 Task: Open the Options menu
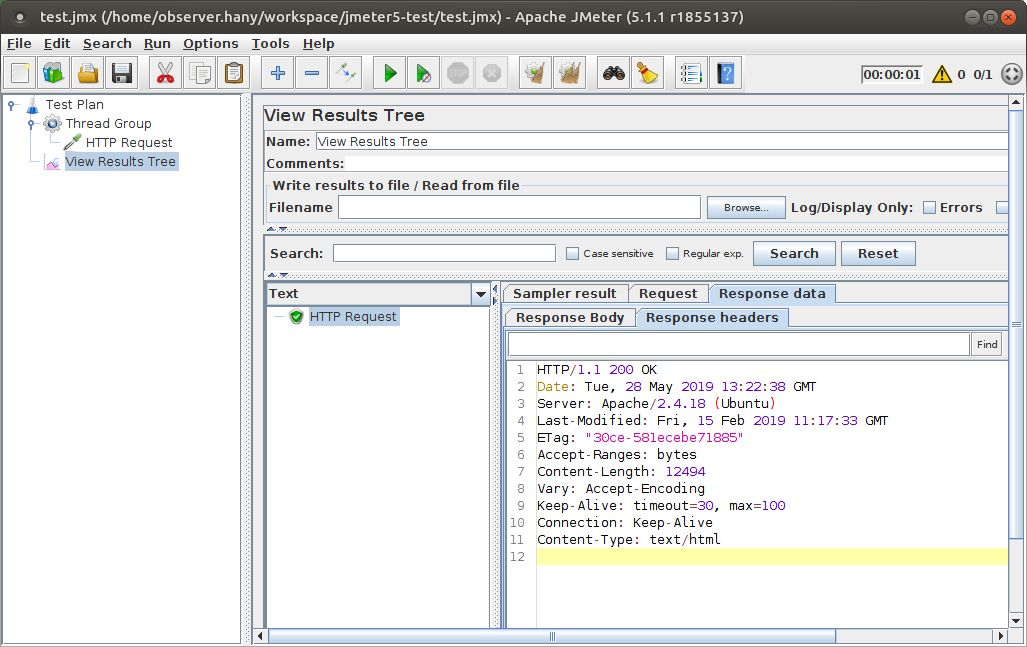coord(210,43)
